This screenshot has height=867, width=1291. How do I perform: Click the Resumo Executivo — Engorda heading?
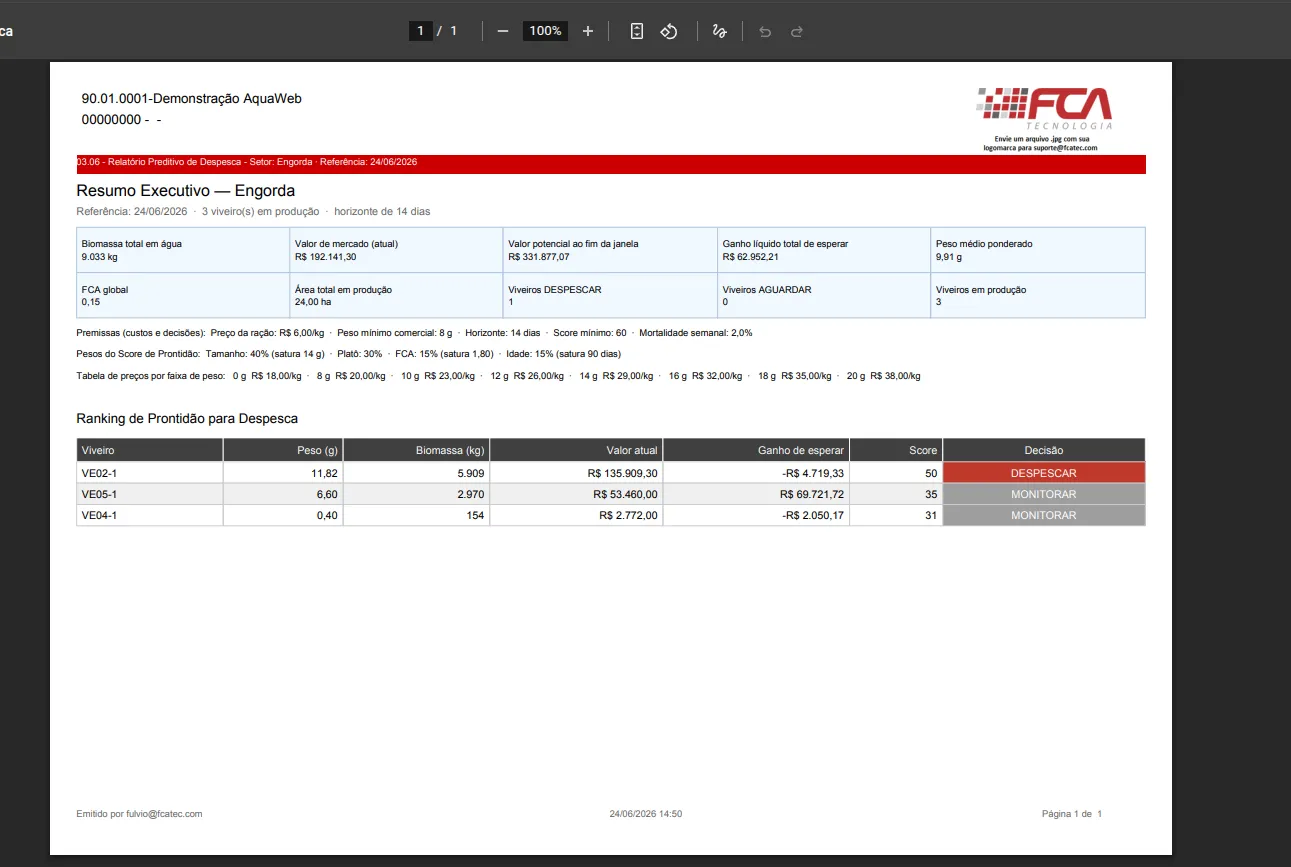coord(186,190)
